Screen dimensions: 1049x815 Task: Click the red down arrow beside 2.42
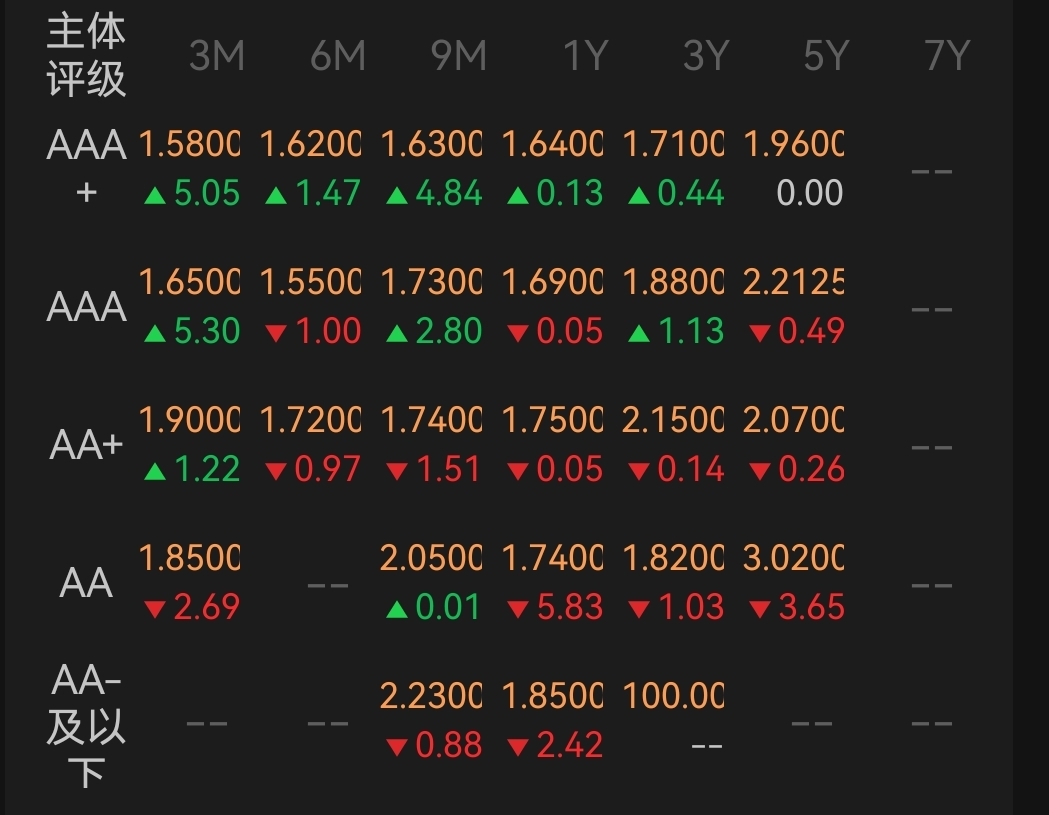point(517,747)
